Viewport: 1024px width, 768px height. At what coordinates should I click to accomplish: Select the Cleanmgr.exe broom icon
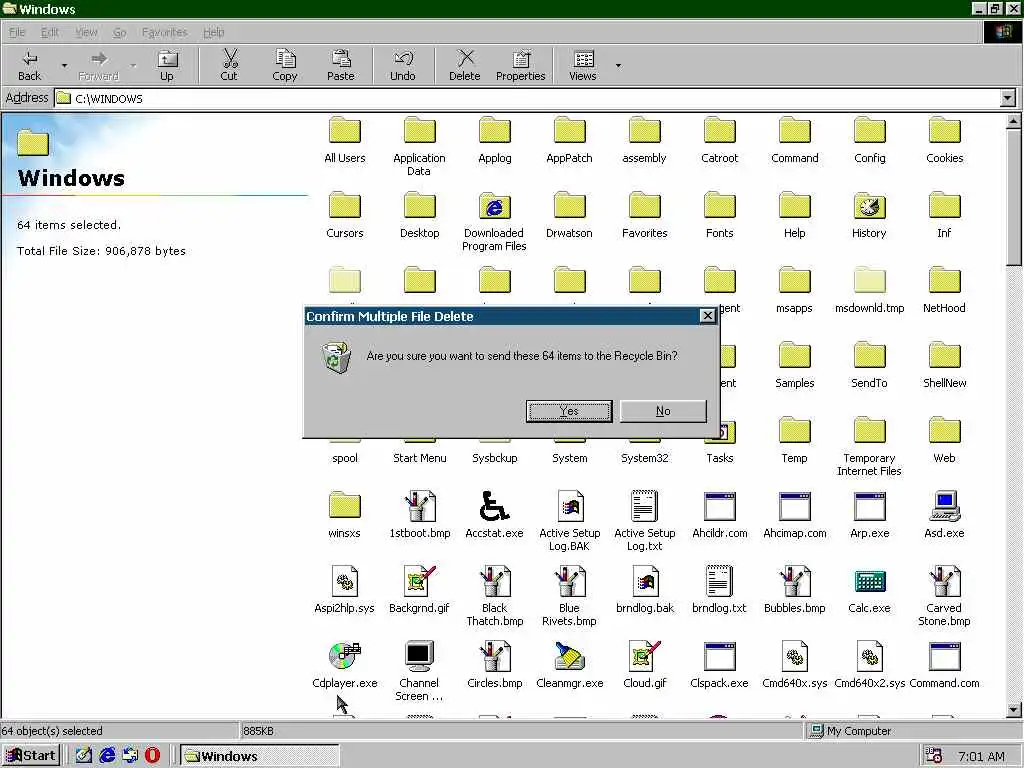pyautogui.click(x=569, y=656)
